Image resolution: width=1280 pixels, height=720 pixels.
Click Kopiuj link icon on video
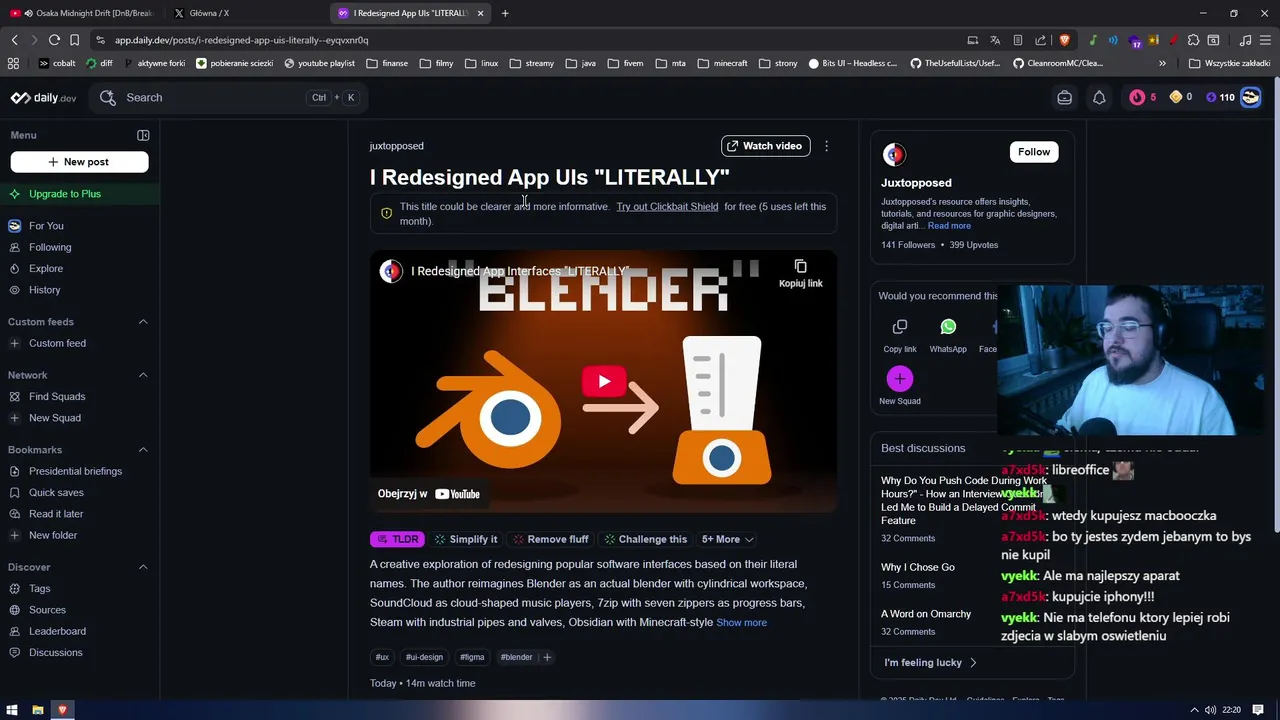[x=800, y=273]
